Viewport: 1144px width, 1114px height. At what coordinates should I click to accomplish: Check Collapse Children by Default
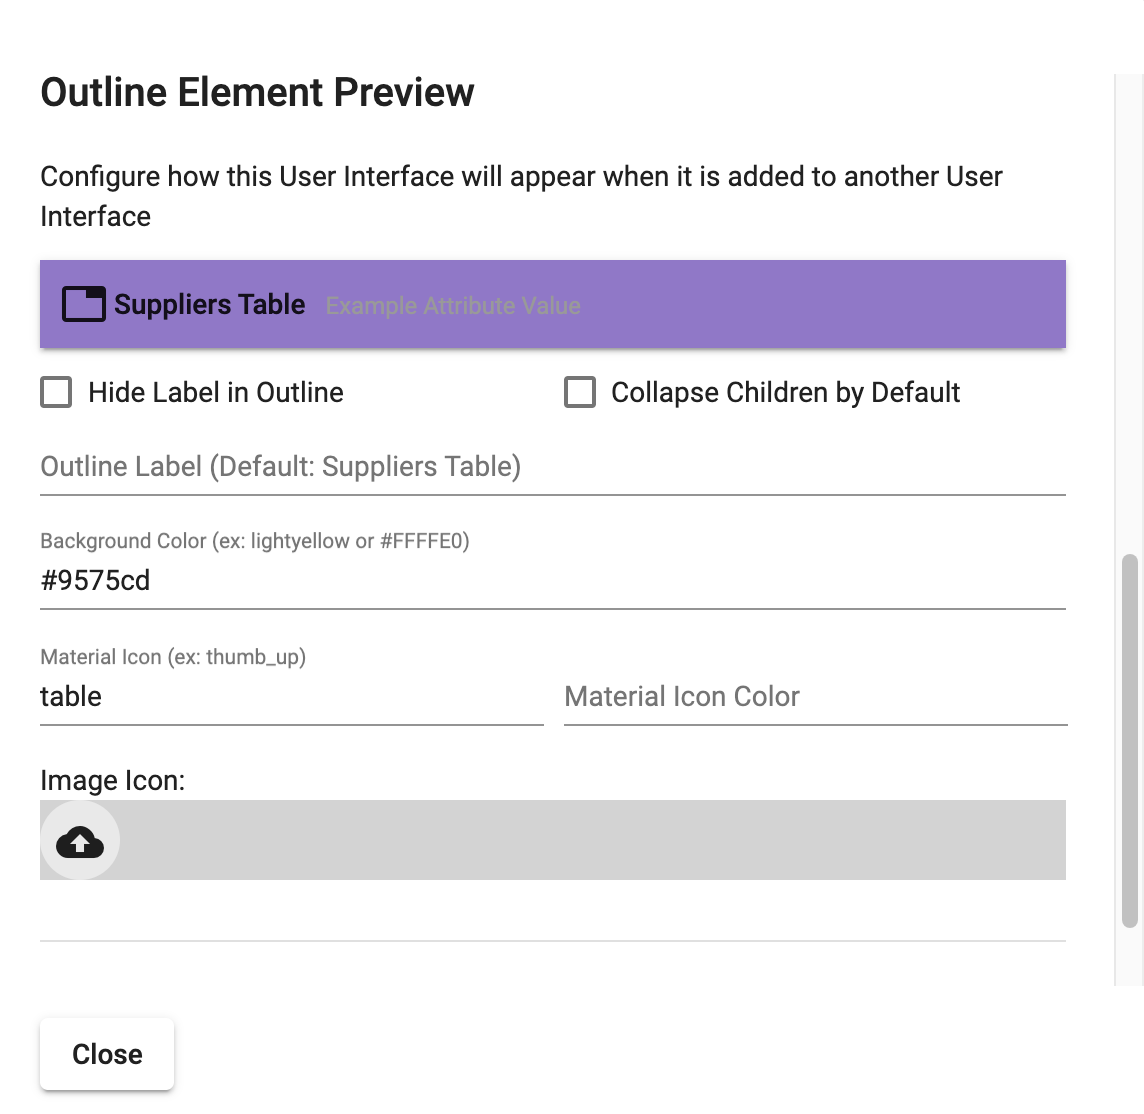pos(580,392)
